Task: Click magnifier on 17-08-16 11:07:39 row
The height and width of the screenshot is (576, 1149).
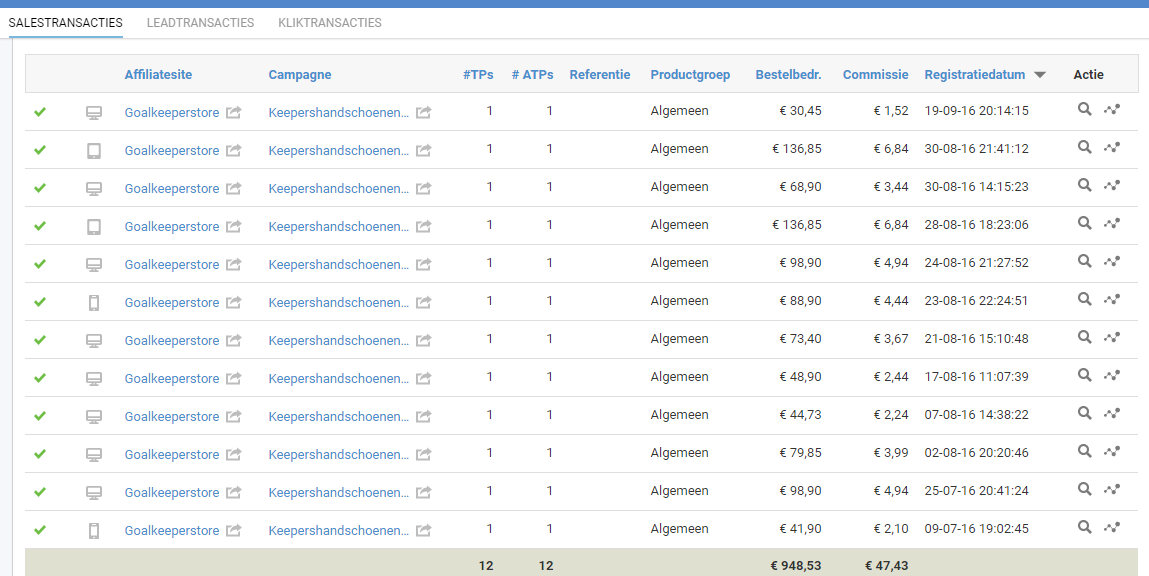Action: [1085, 376]
